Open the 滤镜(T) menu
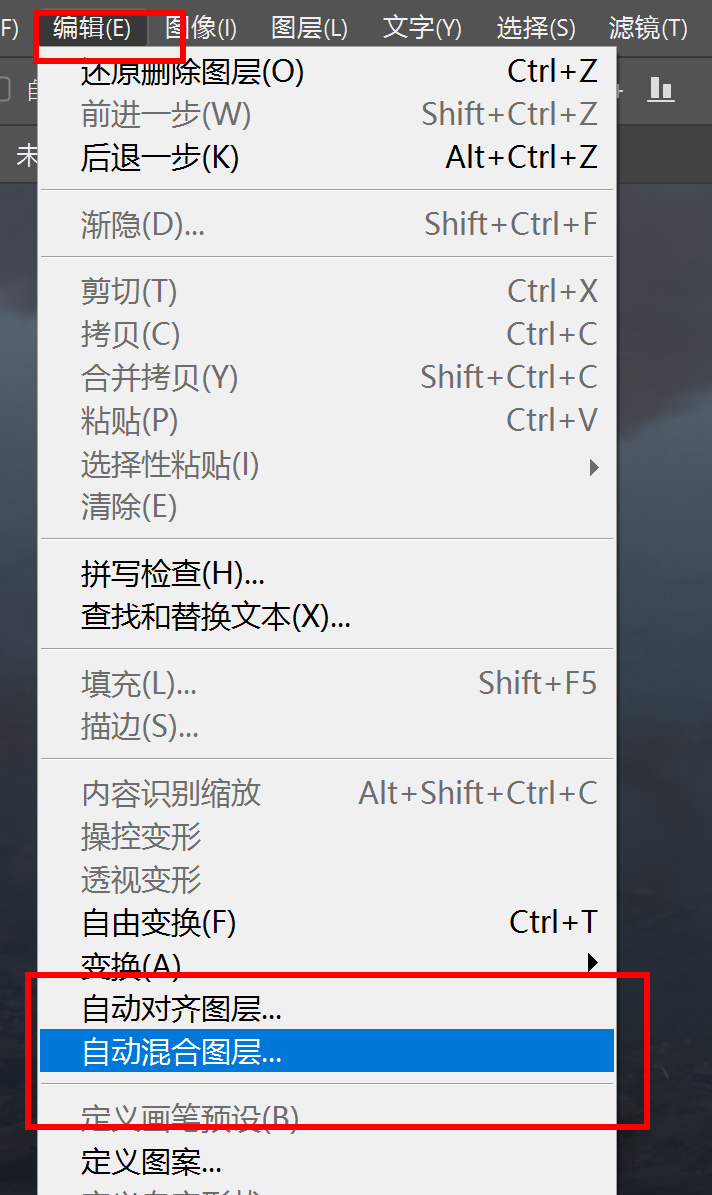 (x=648, y=28)
